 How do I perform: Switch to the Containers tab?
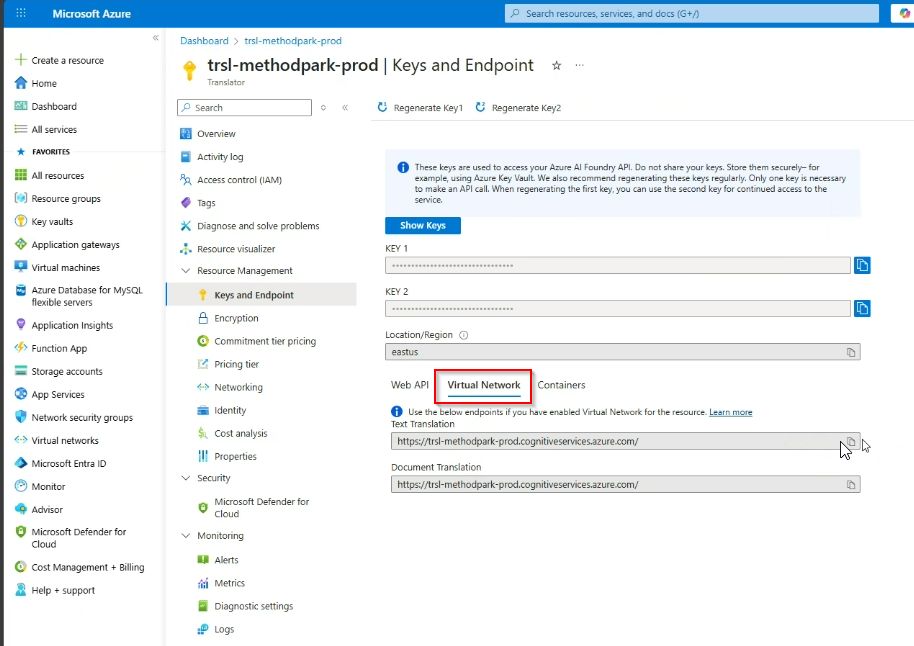561,385
